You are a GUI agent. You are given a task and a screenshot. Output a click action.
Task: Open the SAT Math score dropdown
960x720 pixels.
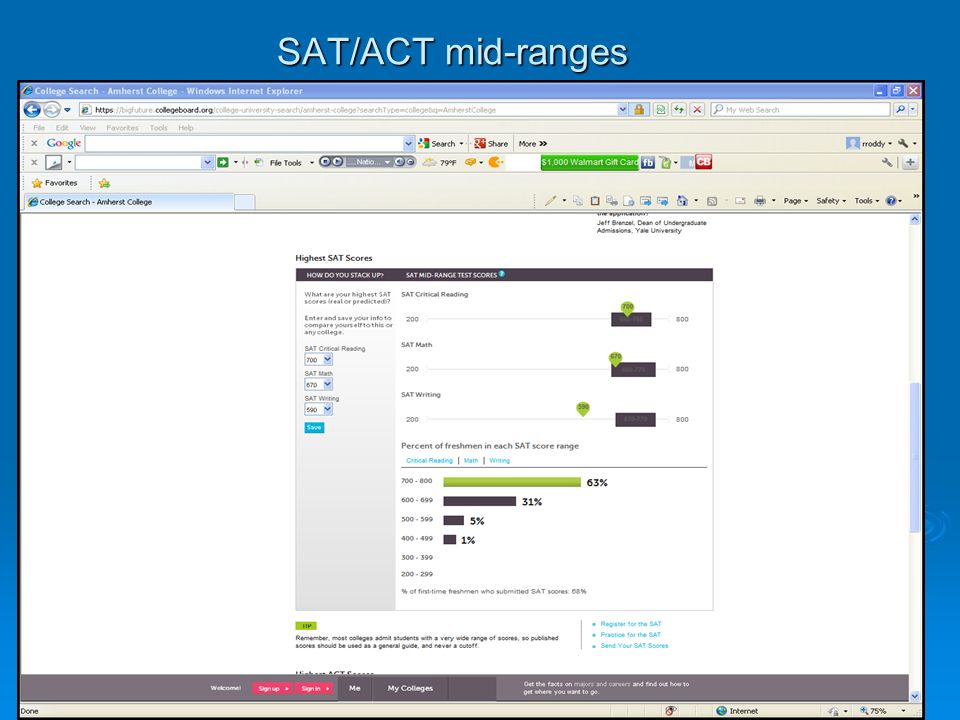click(318, 384)
